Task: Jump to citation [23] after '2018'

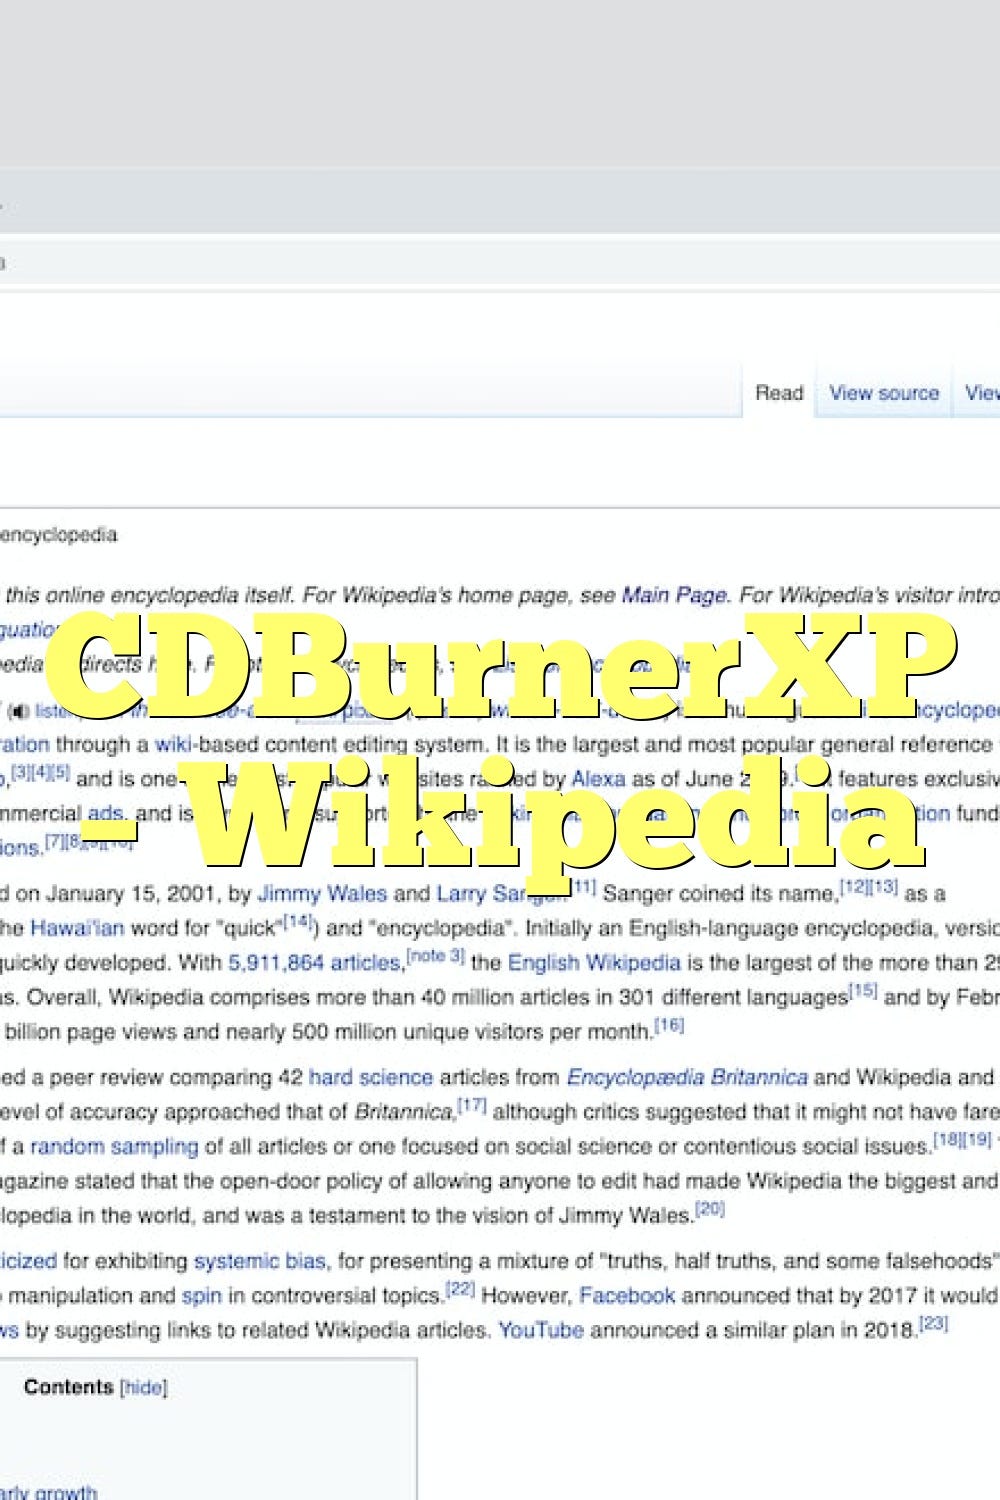Action: [933, 1323]
